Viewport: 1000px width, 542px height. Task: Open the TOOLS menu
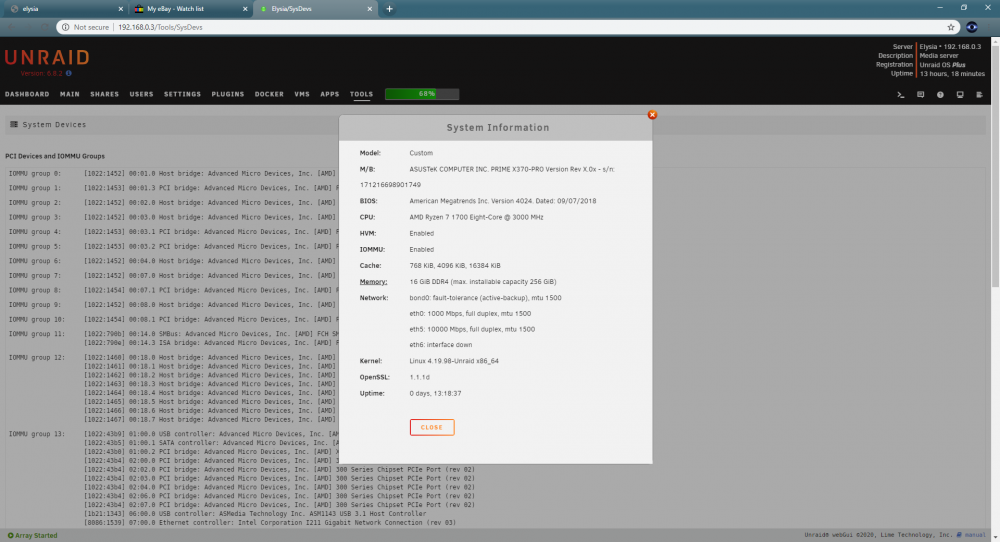click(361, 94)
